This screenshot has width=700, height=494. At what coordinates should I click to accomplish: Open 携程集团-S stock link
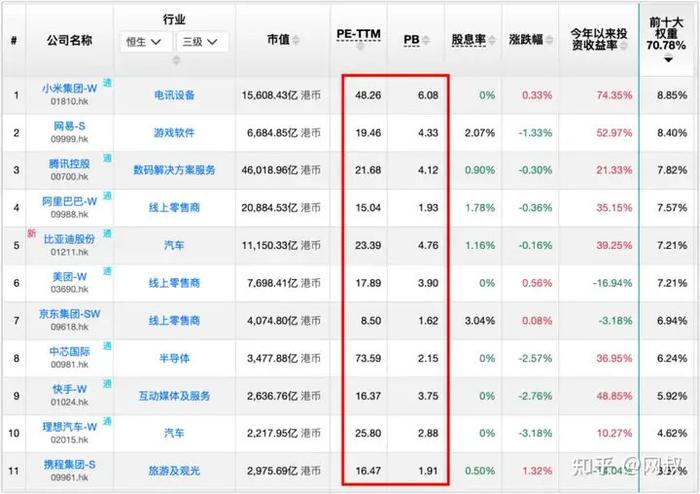70,465
